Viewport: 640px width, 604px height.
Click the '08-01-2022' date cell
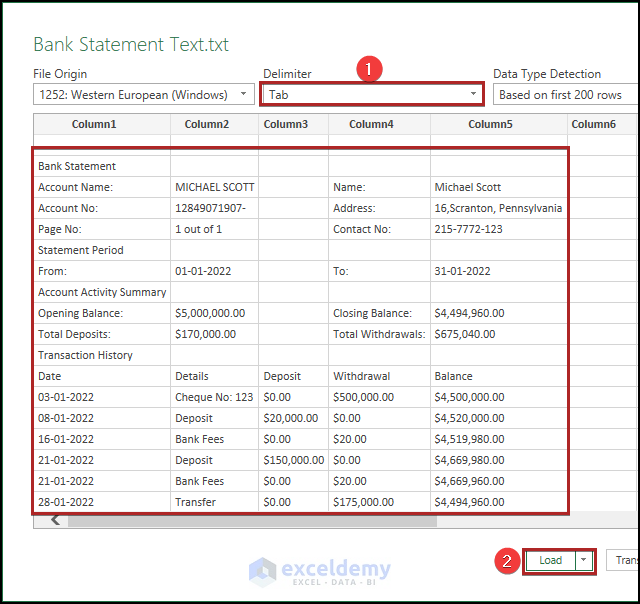click(102, 418)
